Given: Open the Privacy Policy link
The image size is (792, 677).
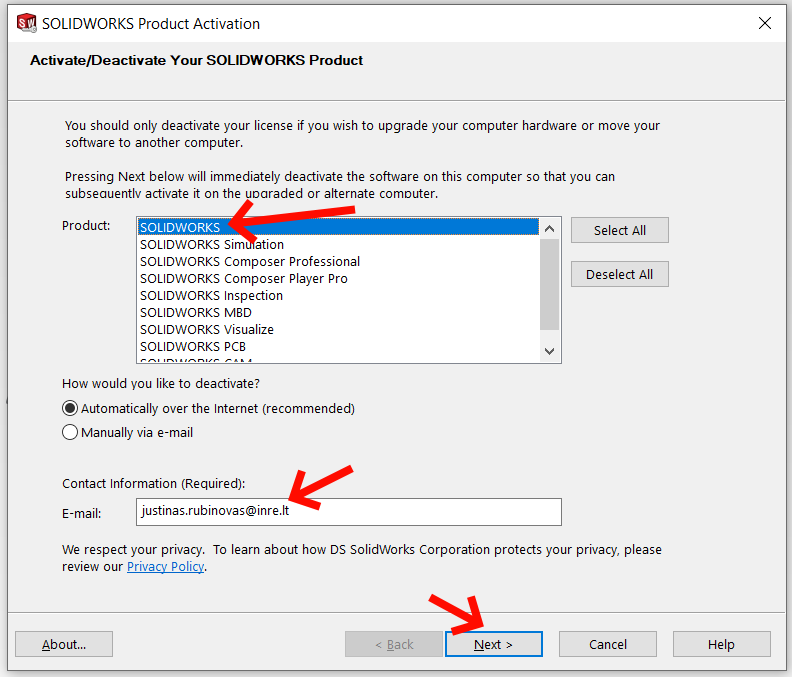Looking at the screenshot, I should (x=165, y=567).
